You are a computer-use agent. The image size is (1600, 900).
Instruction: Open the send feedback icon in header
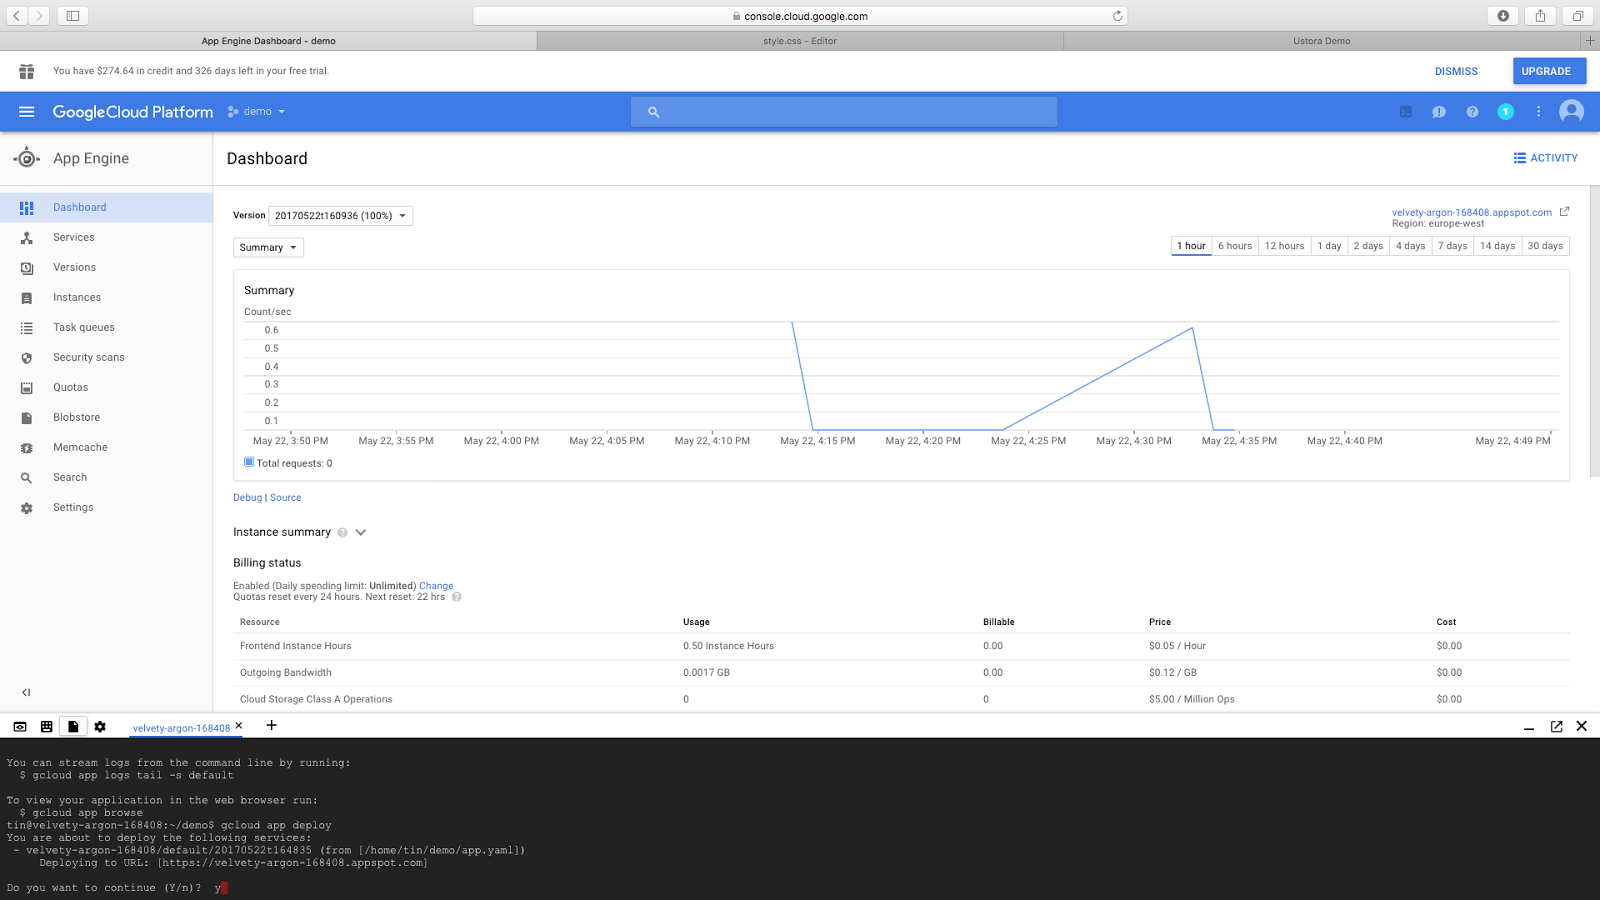coord(1439,112)
